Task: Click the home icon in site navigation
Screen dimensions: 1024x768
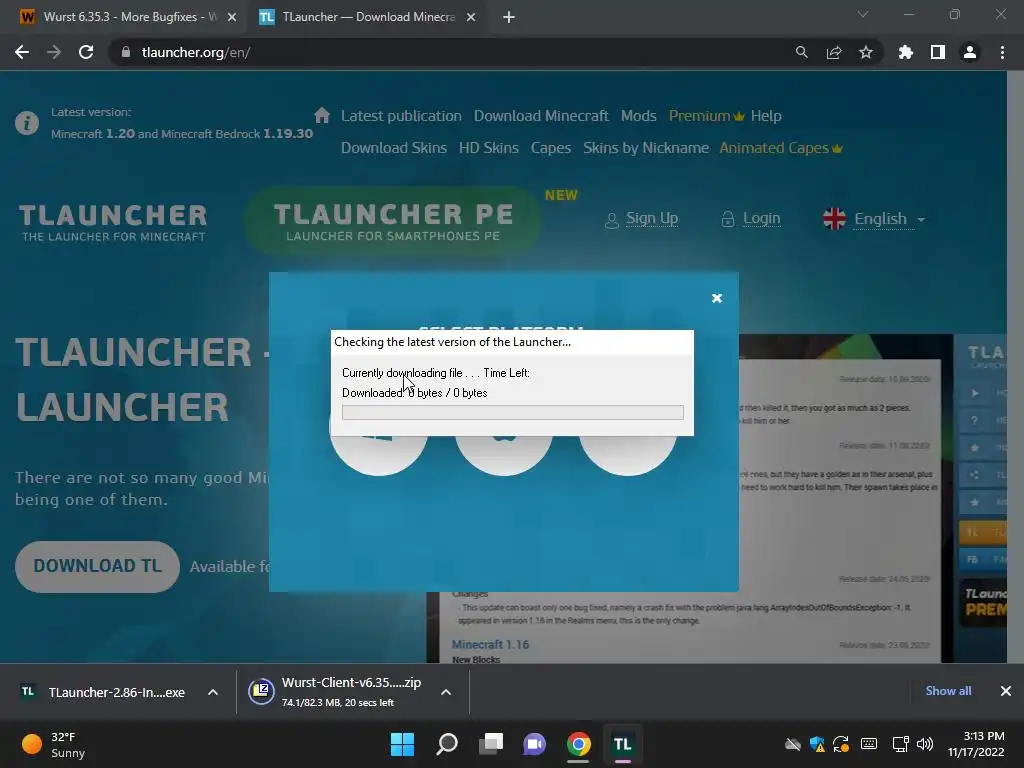Action: pyautogui.click(x=321, y=116)
